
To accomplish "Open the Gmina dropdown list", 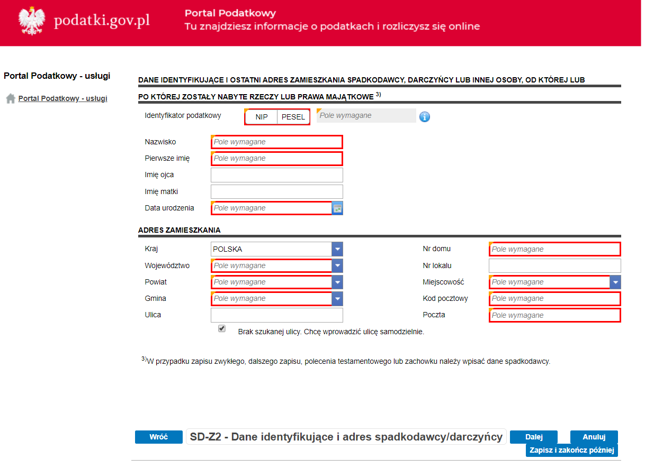I will coord(337,299).
